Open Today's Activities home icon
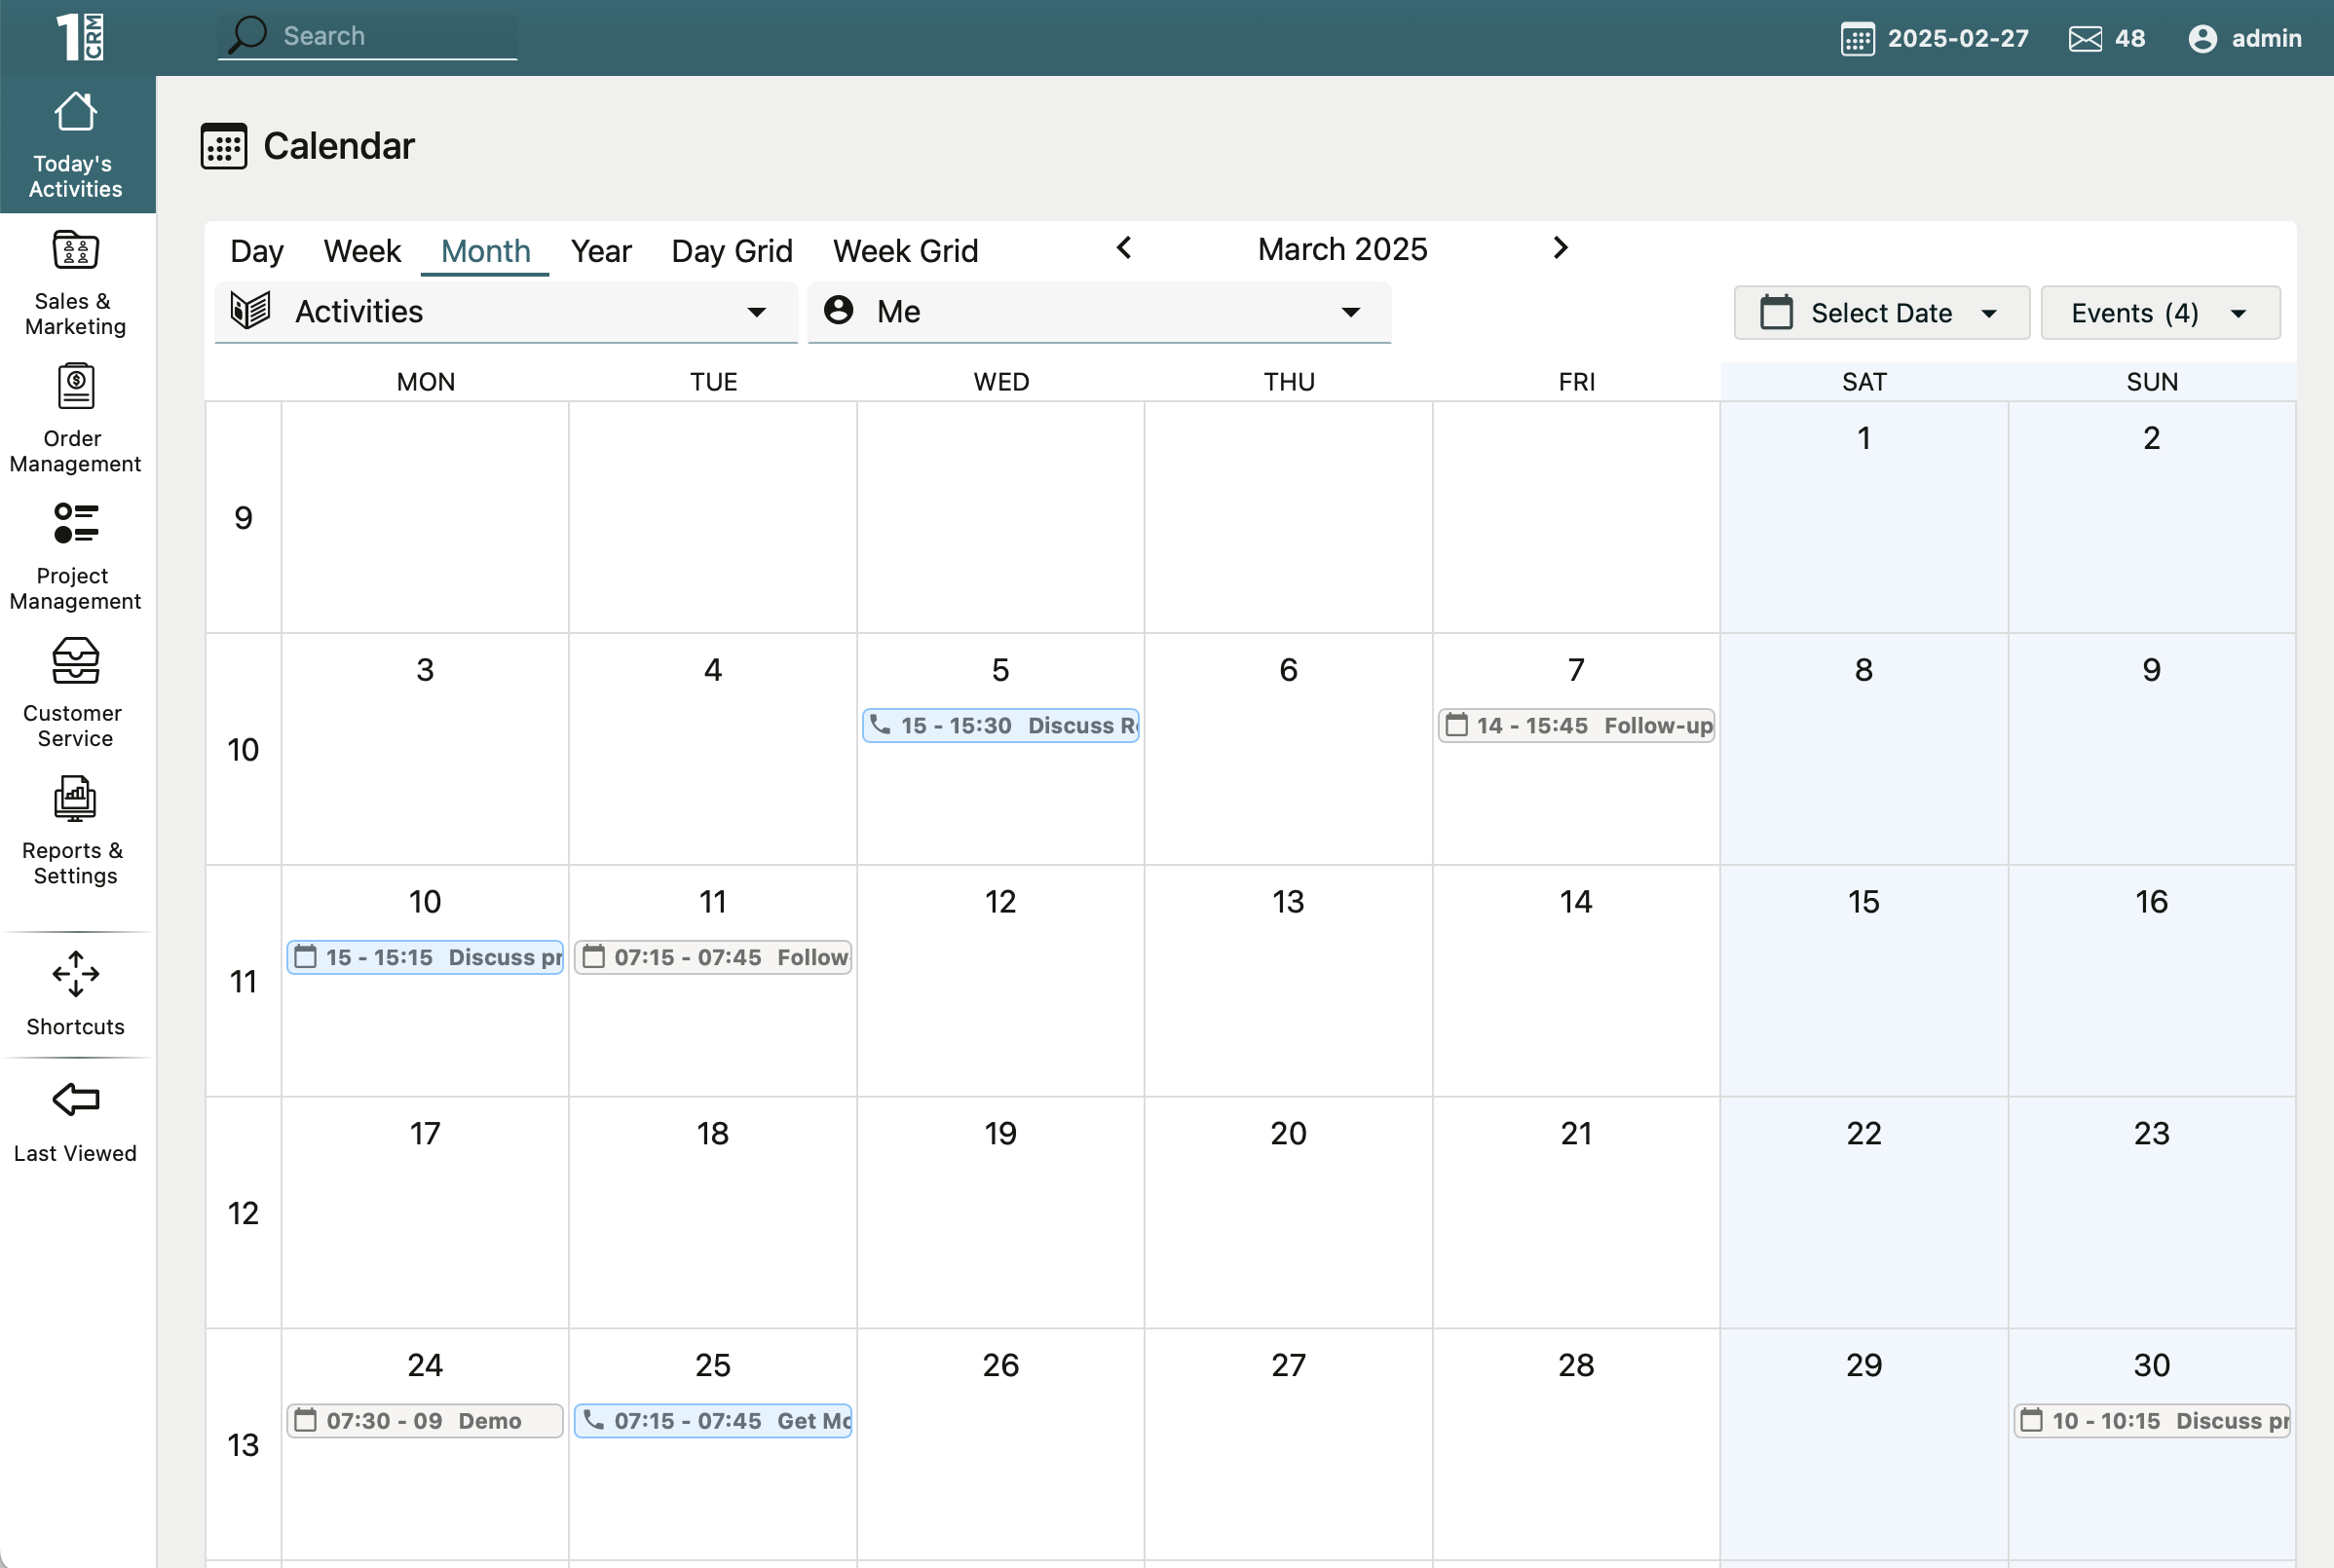Viewport: 2334px width, 1568px height. (76, 112)
